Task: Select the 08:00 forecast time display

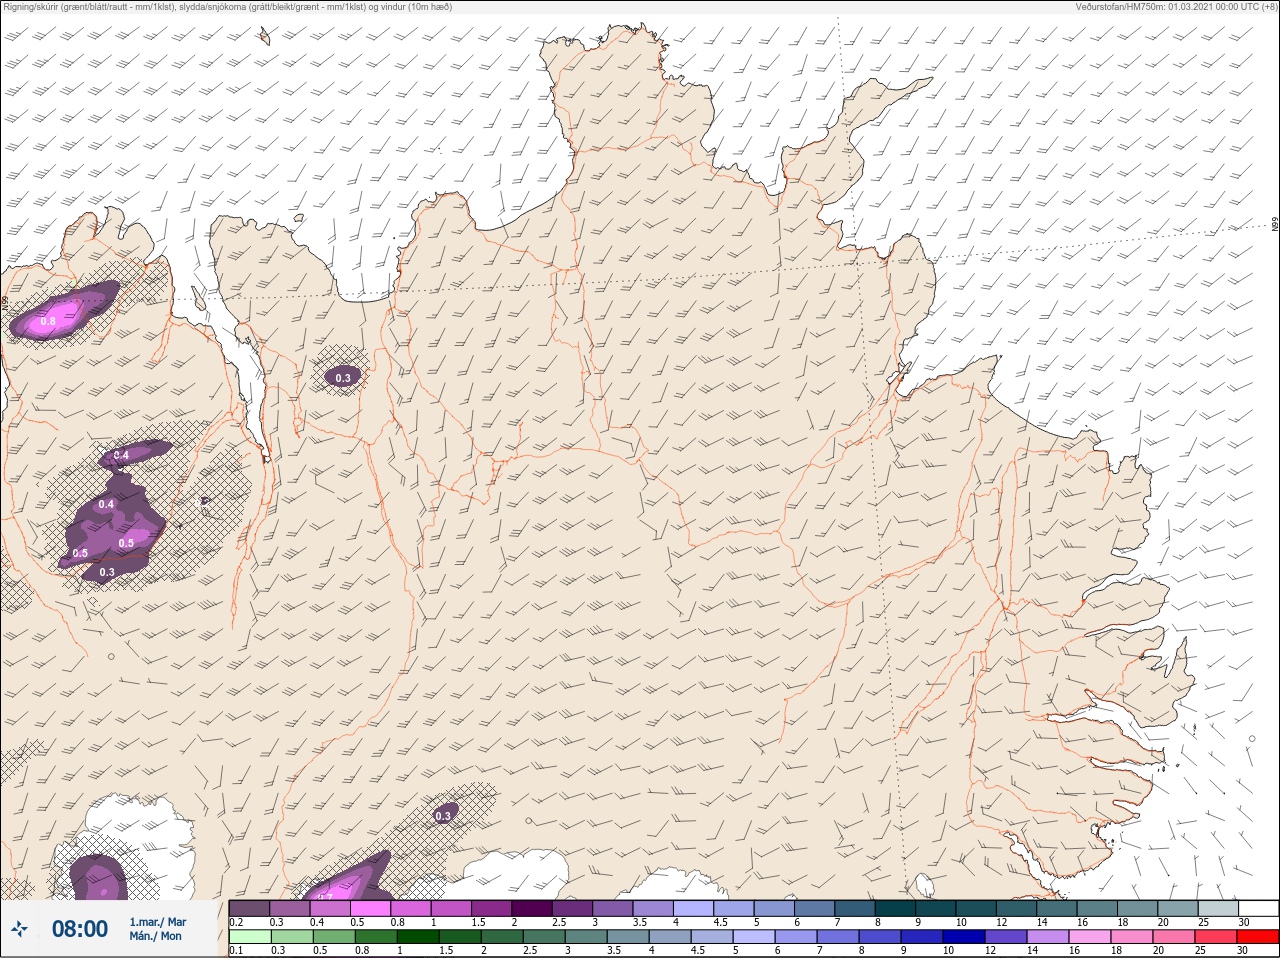Action: coord(80,929)
